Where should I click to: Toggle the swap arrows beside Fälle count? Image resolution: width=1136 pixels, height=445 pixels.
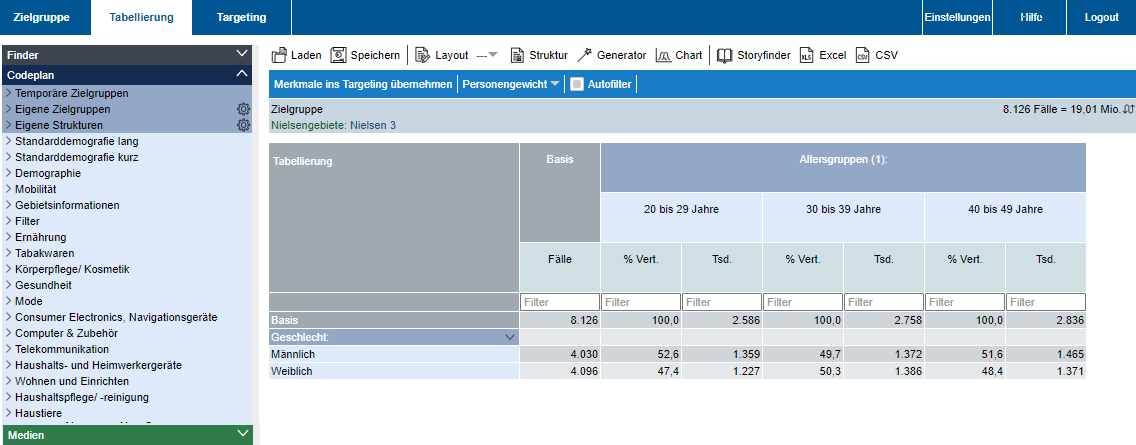tap(1128, 108)
